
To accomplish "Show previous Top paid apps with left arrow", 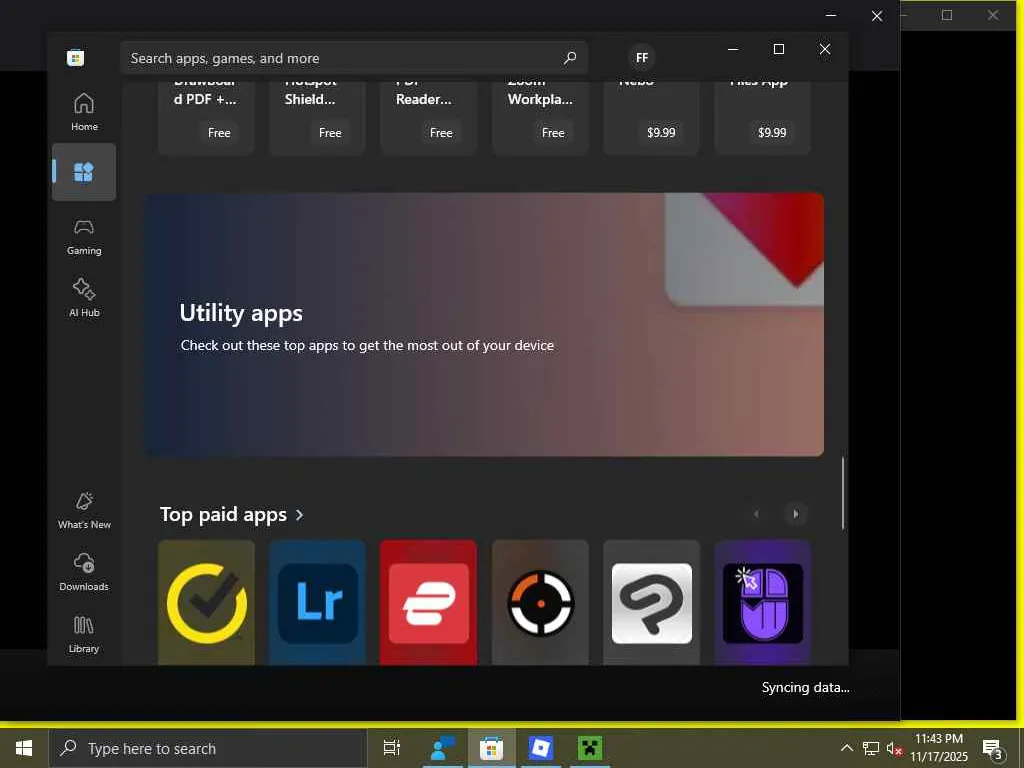I will pos(756,514).
